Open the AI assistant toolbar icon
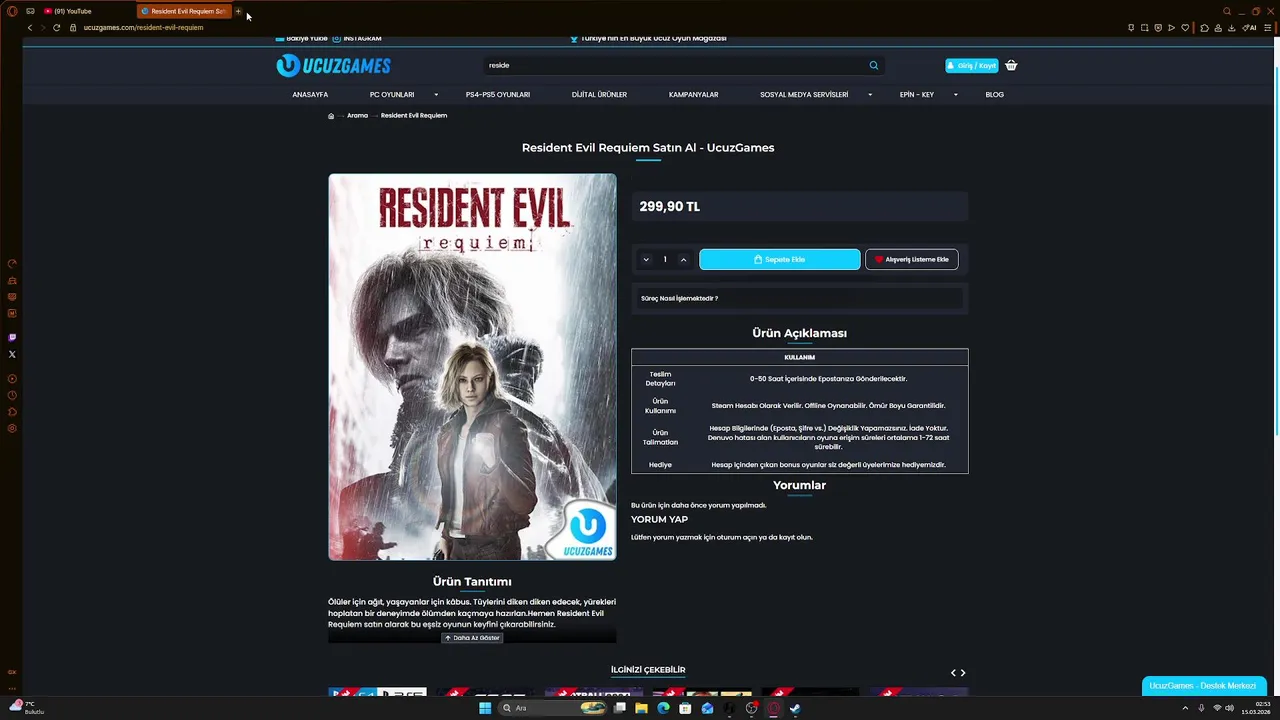The width and height of the screenshot is (1280, 720). coord(1249,28)
